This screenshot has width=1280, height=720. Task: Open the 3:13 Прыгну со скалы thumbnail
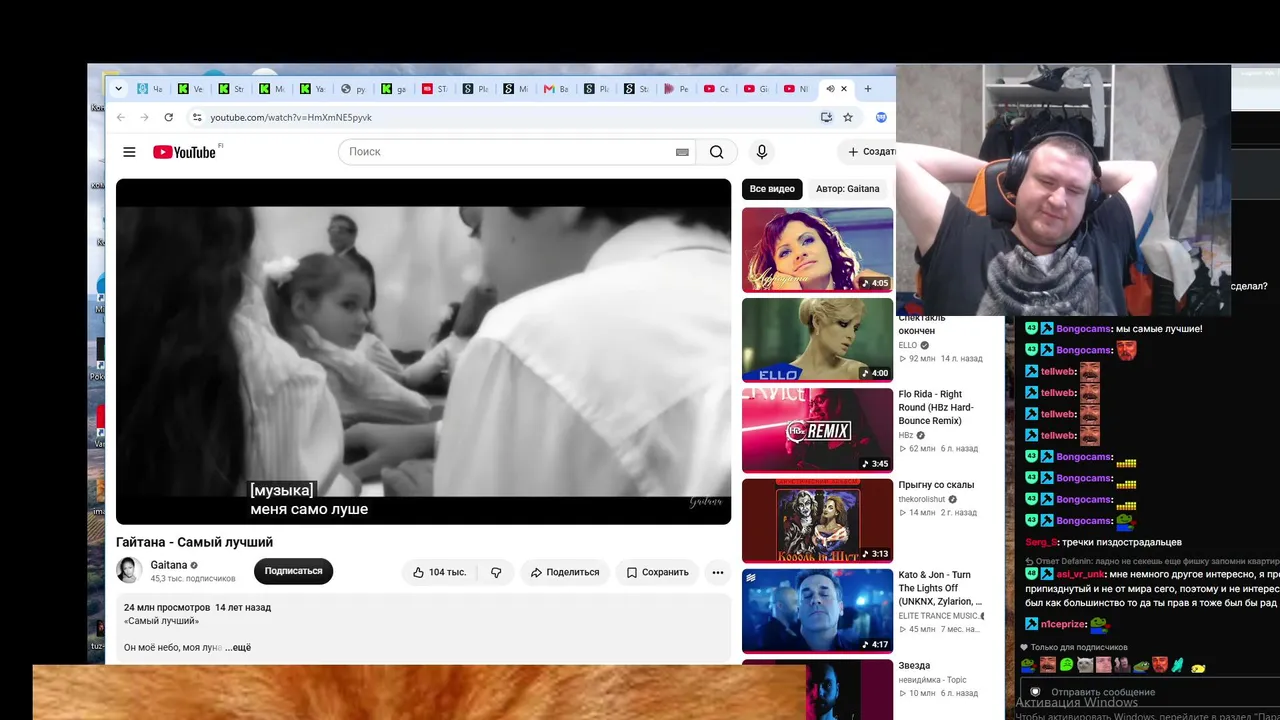(x=817, y=520)
